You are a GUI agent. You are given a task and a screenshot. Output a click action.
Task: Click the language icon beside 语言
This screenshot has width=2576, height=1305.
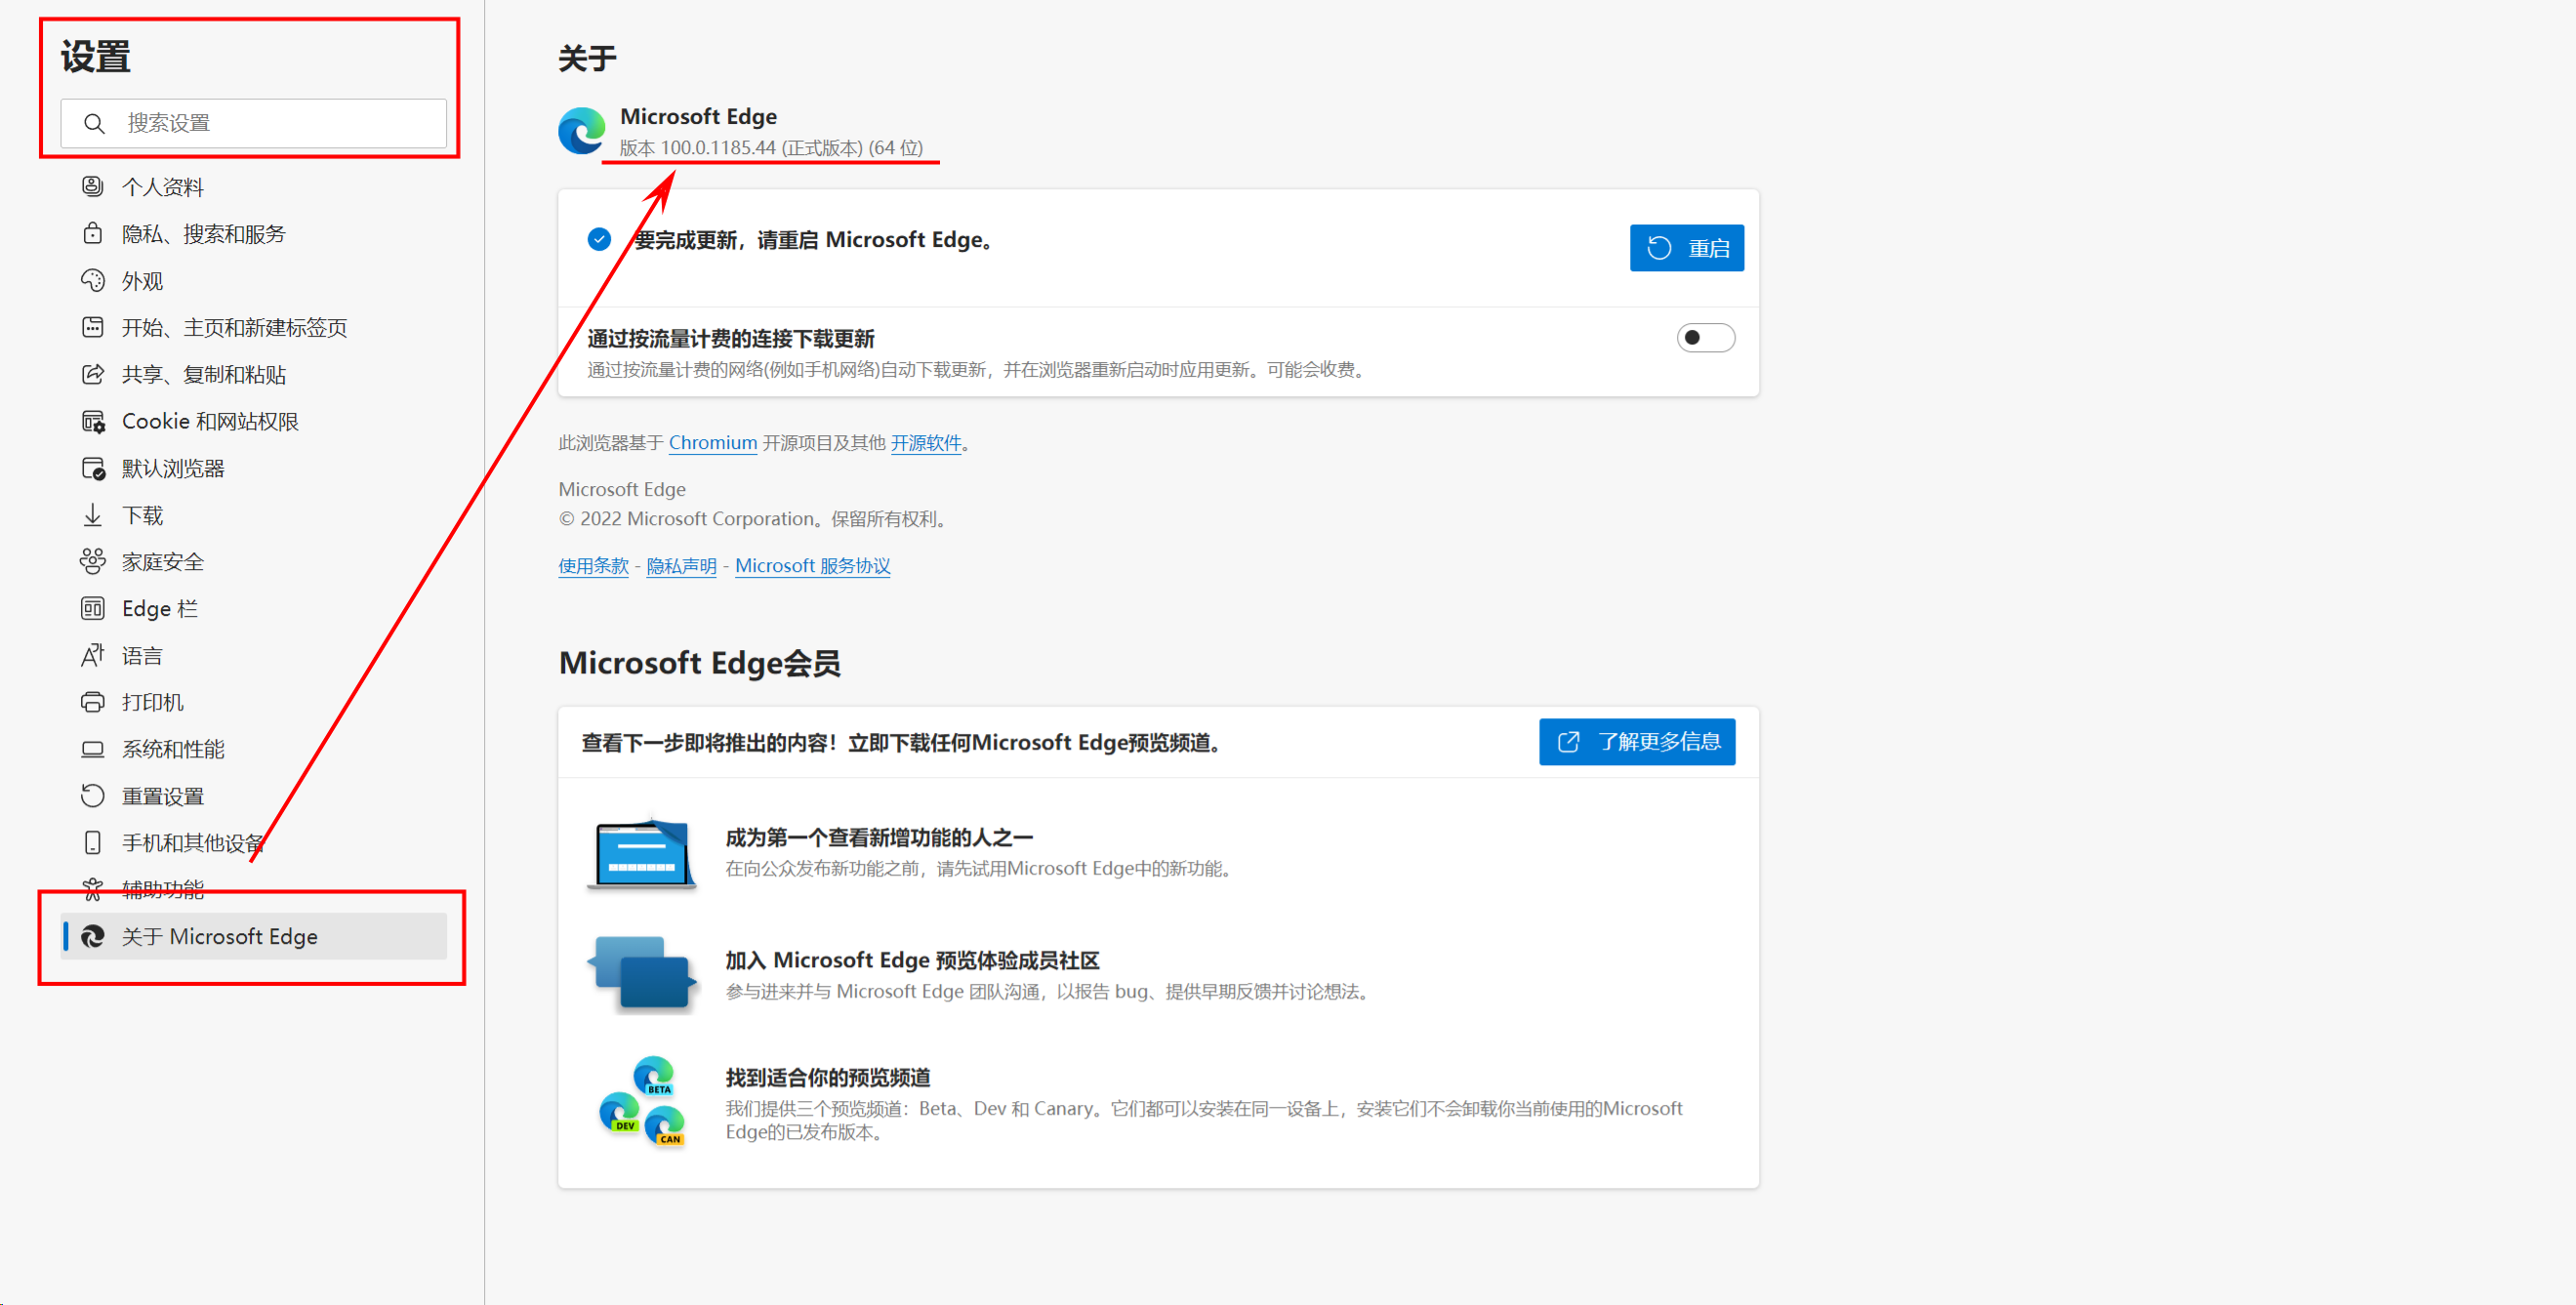pos(92,655)
